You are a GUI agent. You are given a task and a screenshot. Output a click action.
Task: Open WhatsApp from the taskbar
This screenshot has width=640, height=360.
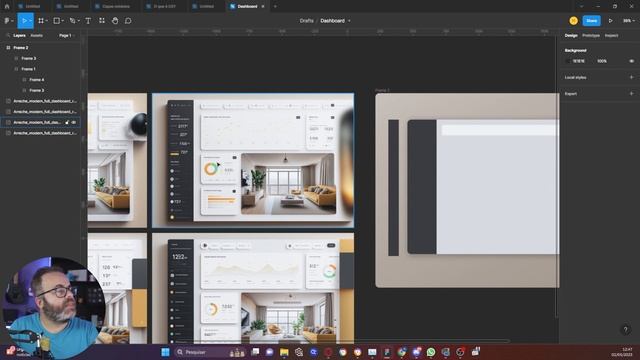[431, 352]
